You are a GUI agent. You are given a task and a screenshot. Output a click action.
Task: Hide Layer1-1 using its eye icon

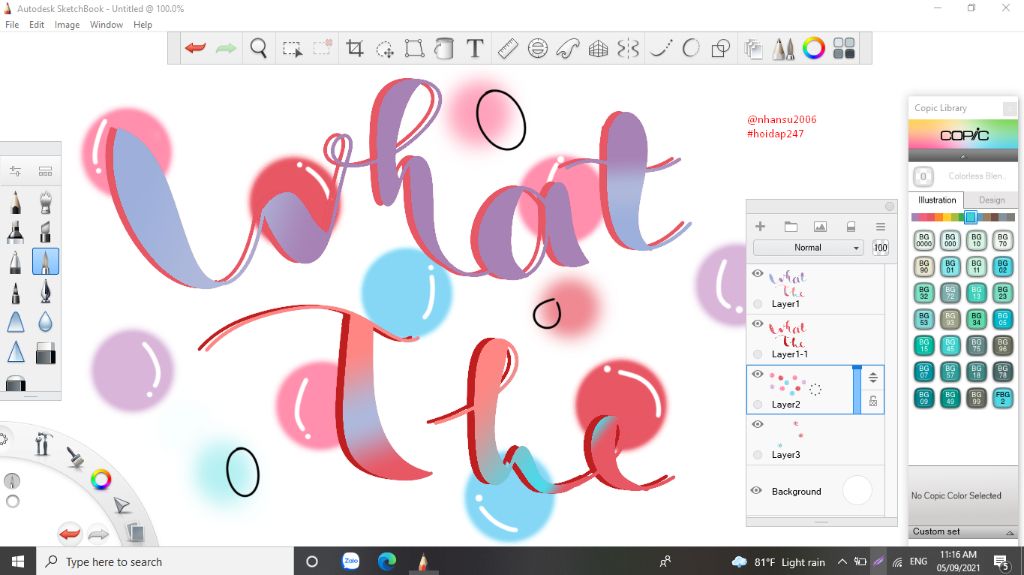point(758,324)
